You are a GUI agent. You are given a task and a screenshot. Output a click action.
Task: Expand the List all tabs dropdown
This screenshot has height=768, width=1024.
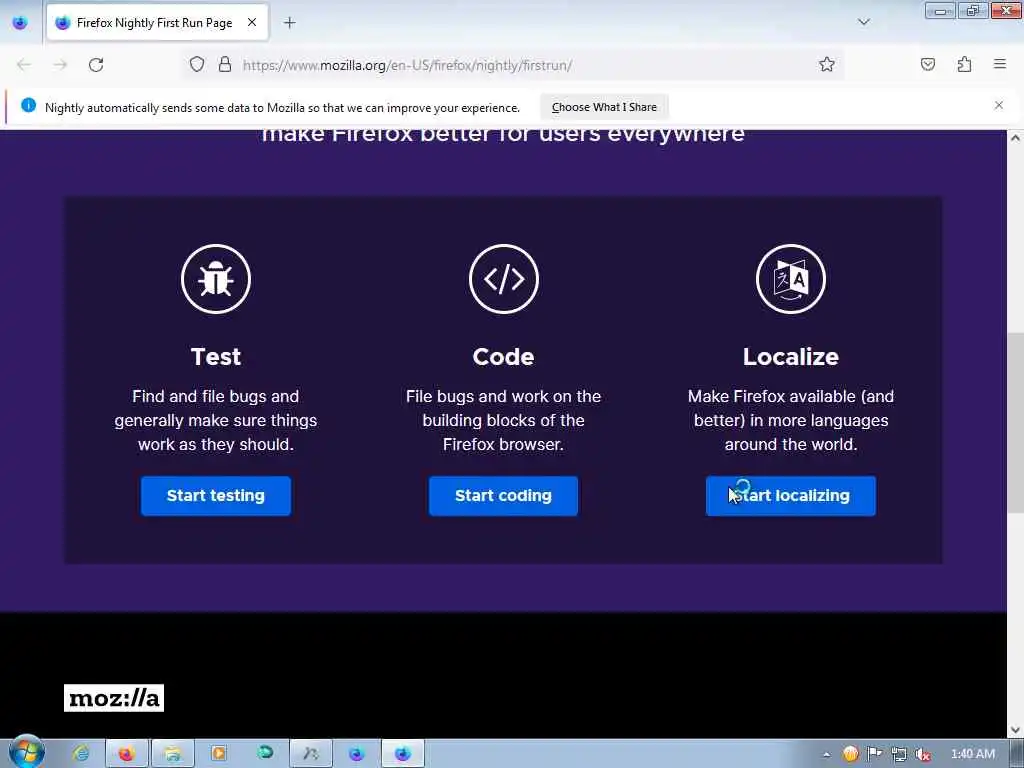[x=864, y=22]
